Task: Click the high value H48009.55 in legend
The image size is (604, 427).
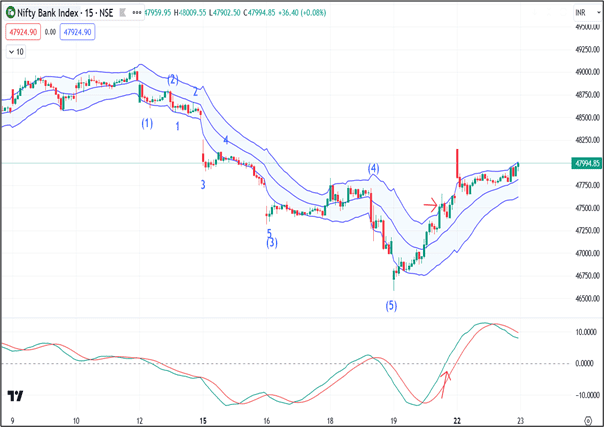Action: (x=190, y=13)
